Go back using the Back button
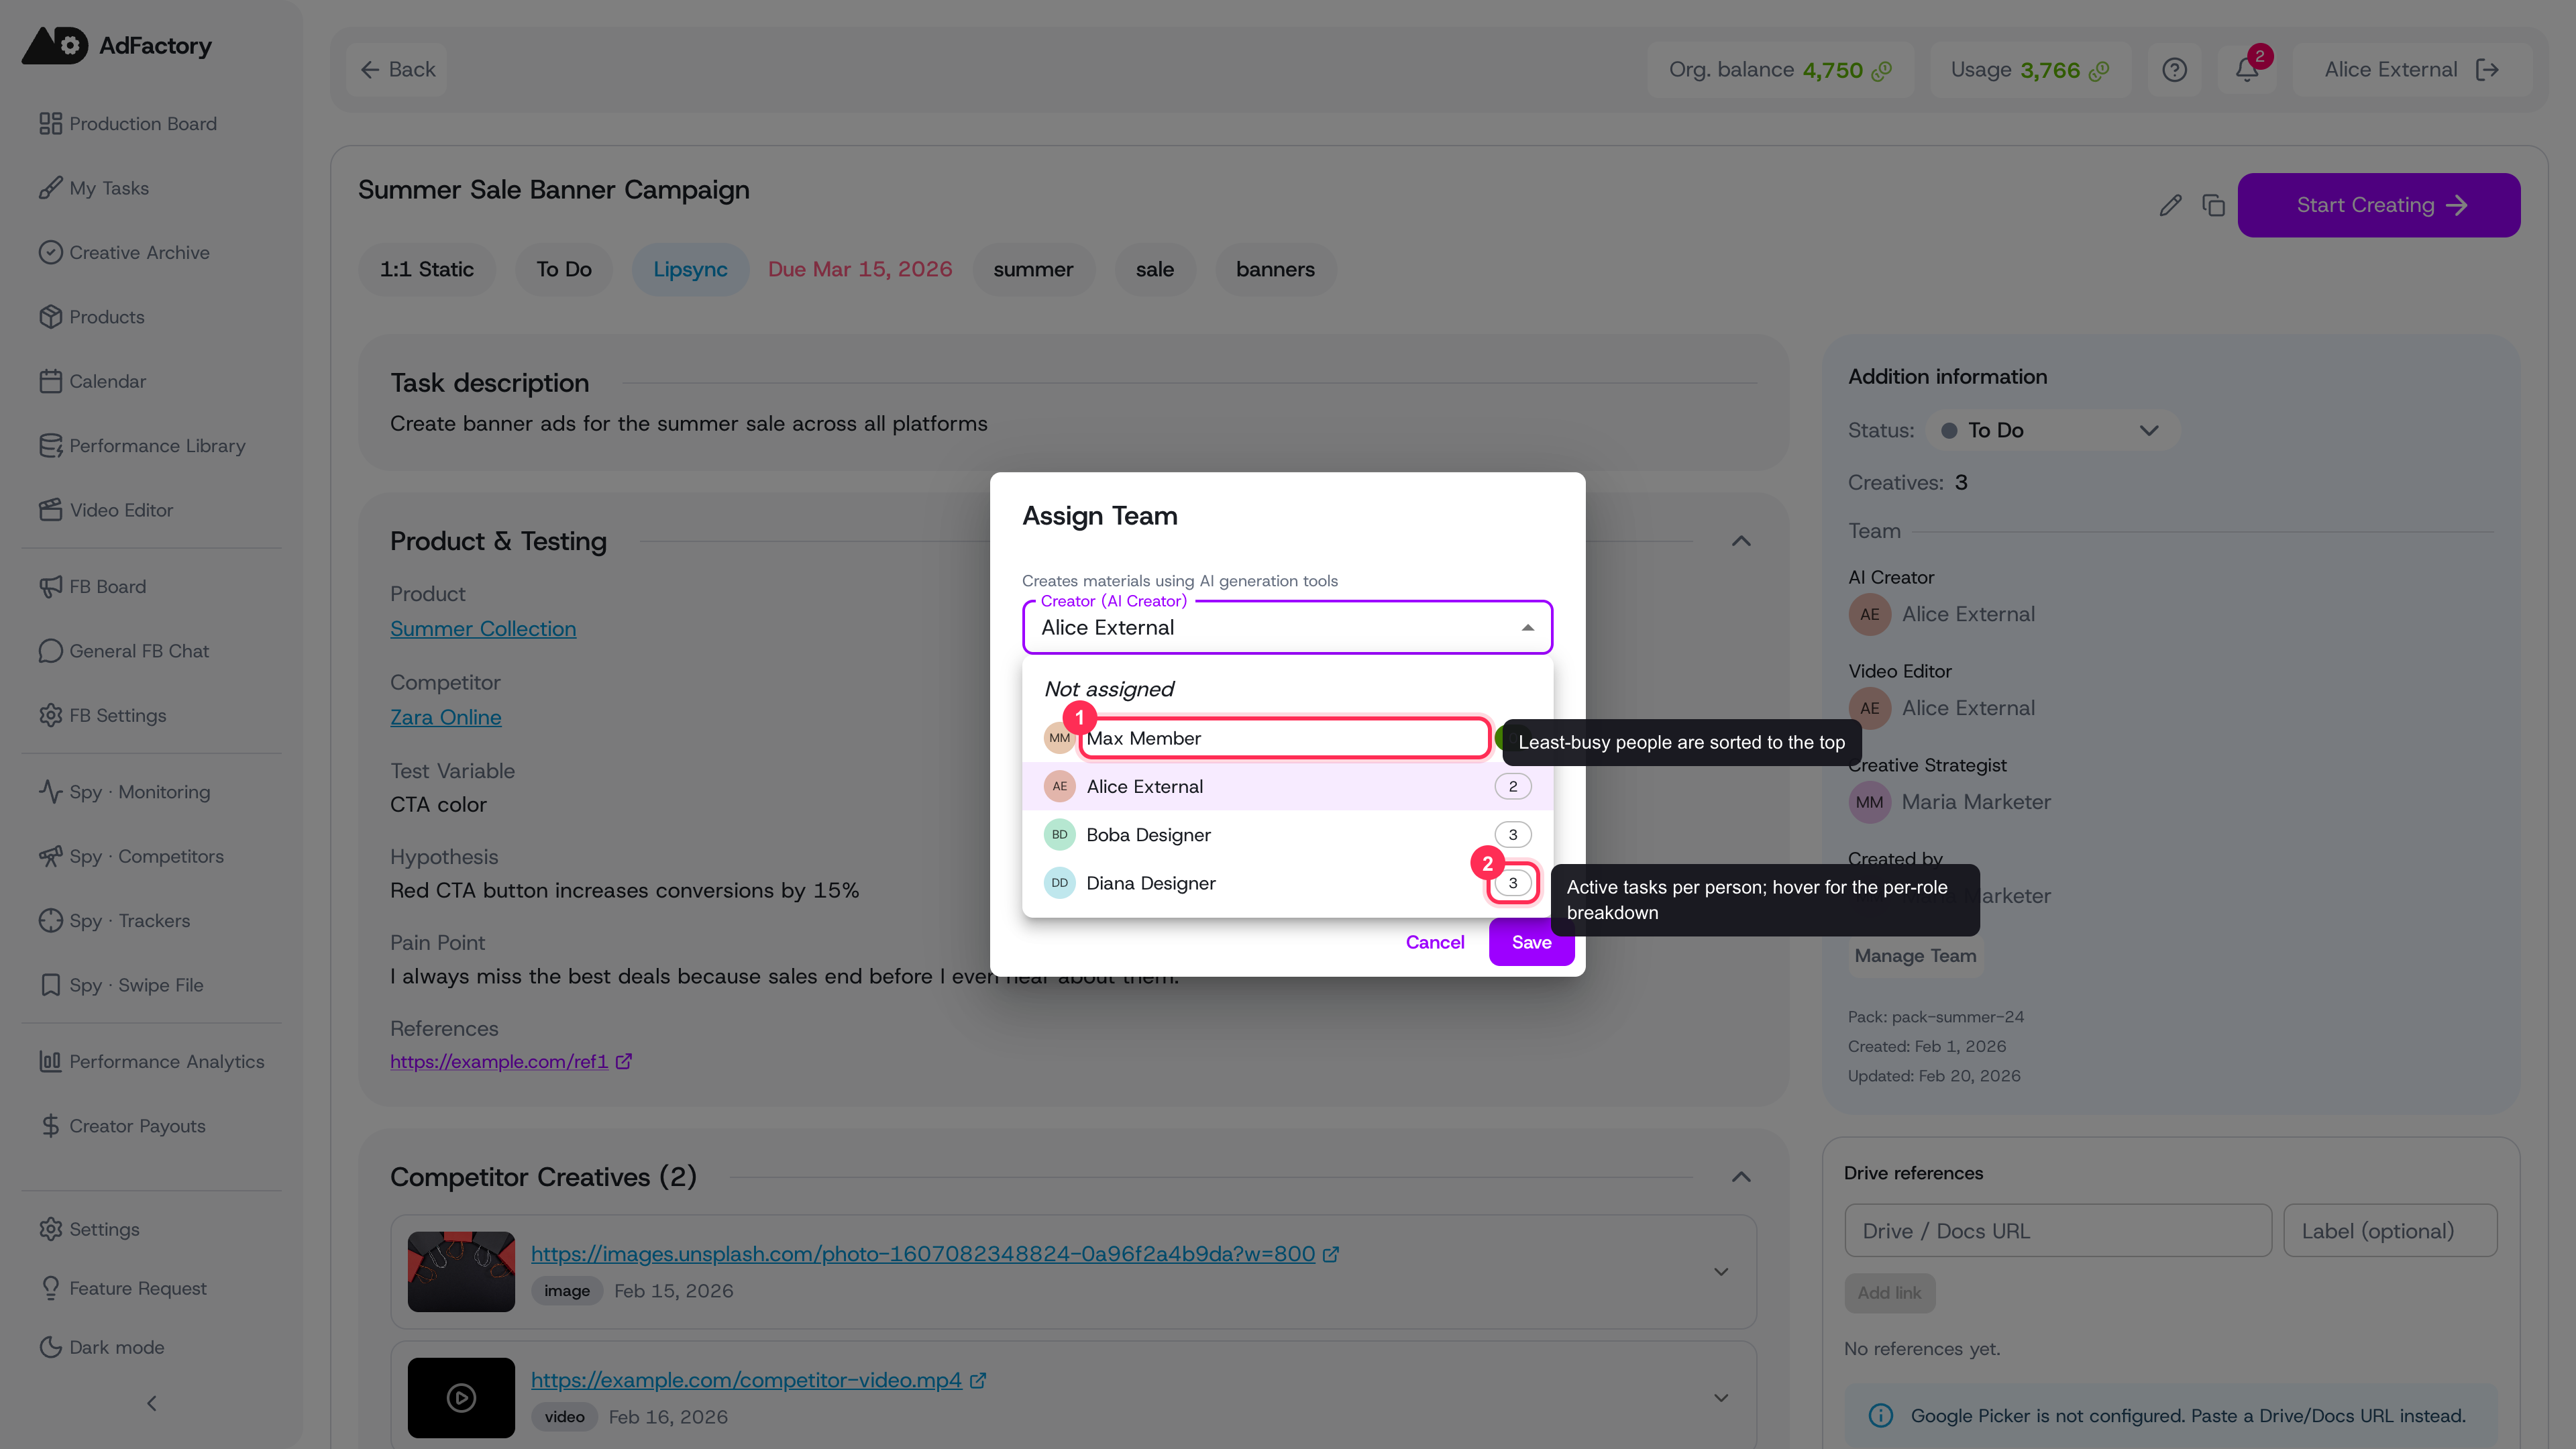 pos(397,69)
